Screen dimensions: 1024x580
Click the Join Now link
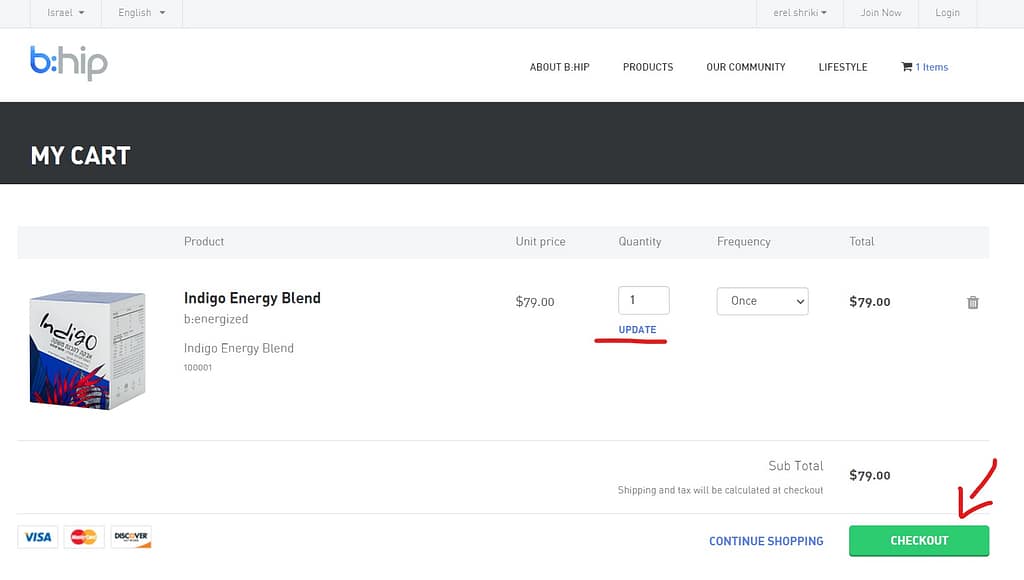[x=881, y=13]
